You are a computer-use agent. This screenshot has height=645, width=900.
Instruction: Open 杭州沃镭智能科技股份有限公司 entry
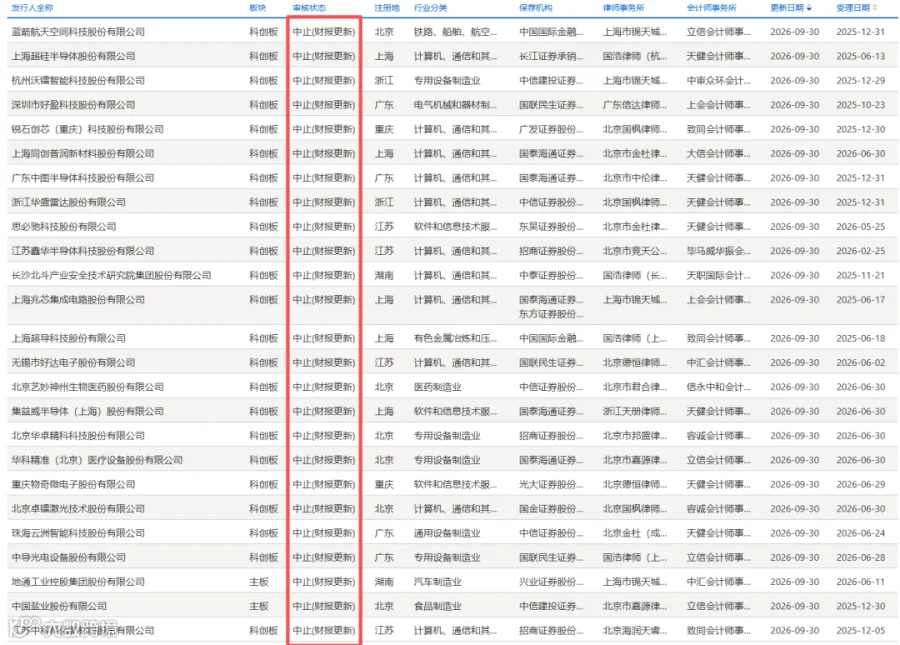point(78,81)
